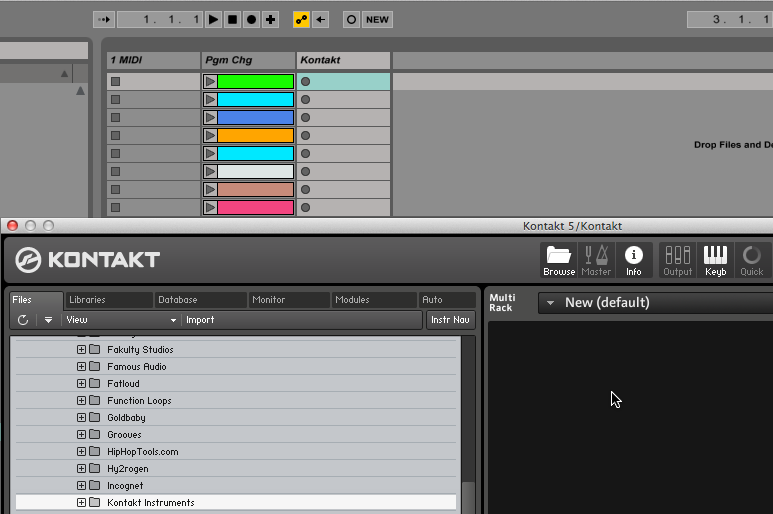Image resolution: width=773 pixels, height=514 pixels.
Task: Click the overdub plus button
Action: point(271,20)
